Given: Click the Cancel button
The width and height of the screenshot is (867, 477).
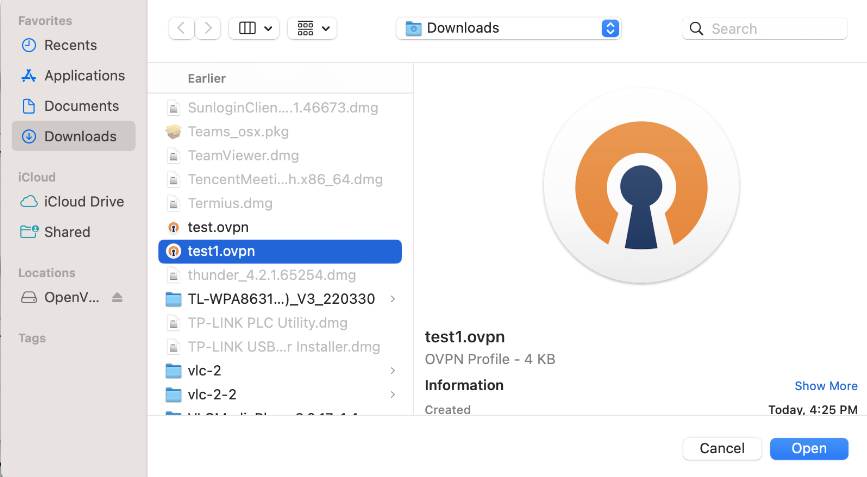Looking at the screenshot, I should (722, 448).
